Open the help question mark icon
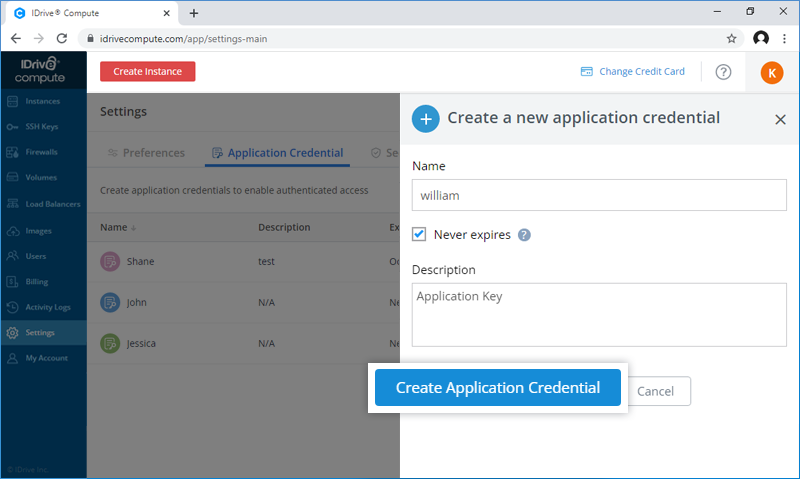Screen dimensions: 800x479 pyautogui.click(x=723, y=72)
